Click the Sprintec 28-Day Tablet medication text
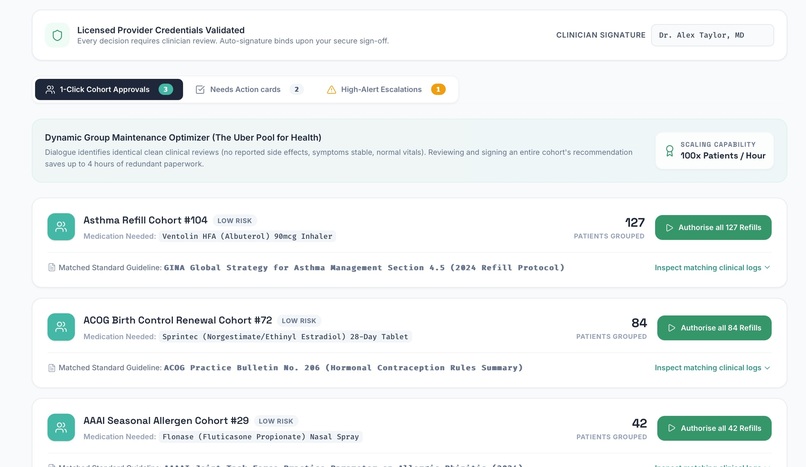Screen dimensions: 806x467 point(285,337)
